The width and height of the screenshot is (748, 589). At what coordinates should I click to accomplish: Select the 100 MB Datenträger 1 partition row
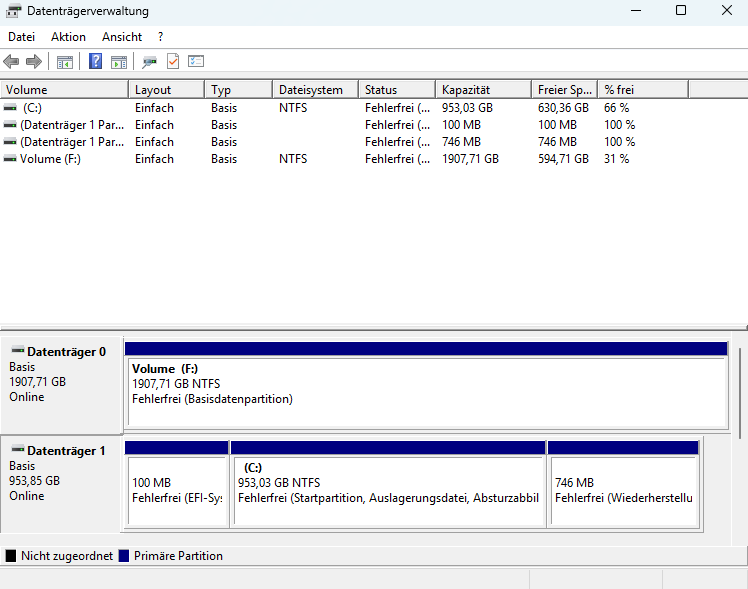(344, 125)
